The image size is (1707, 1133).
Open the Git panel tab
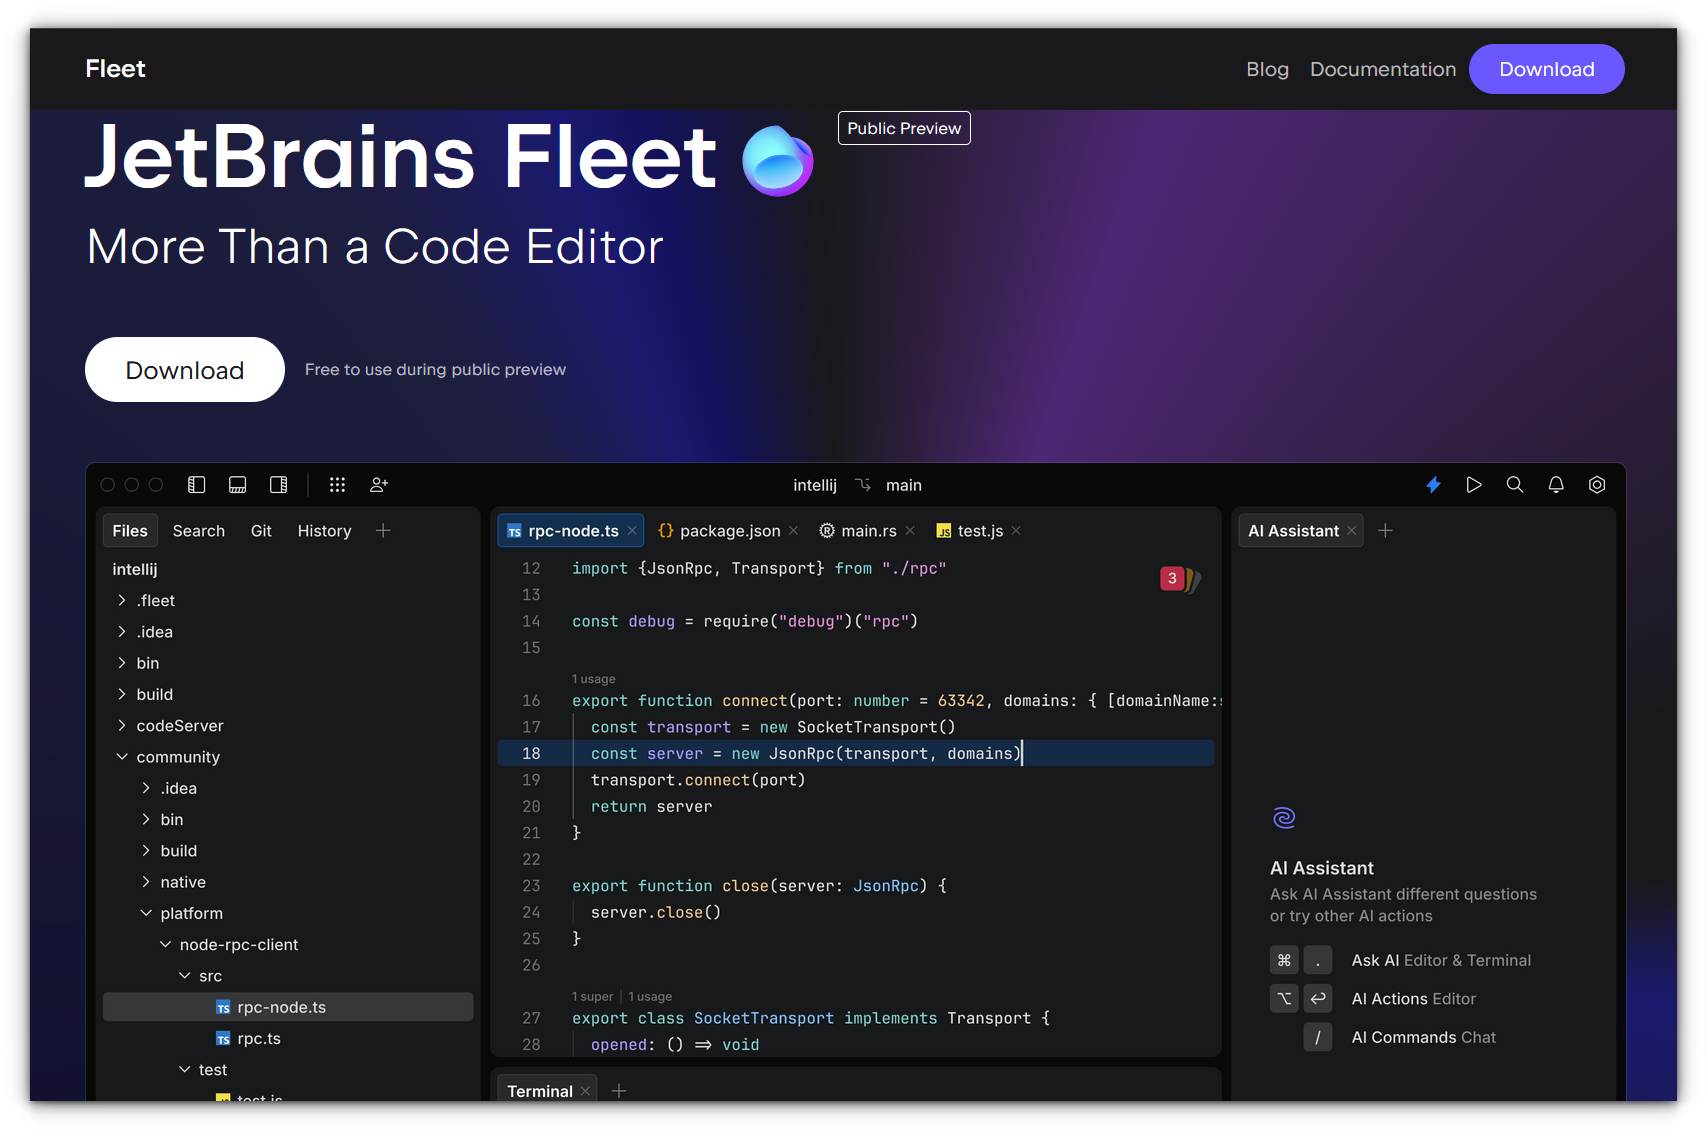click(x=261, y=531)
